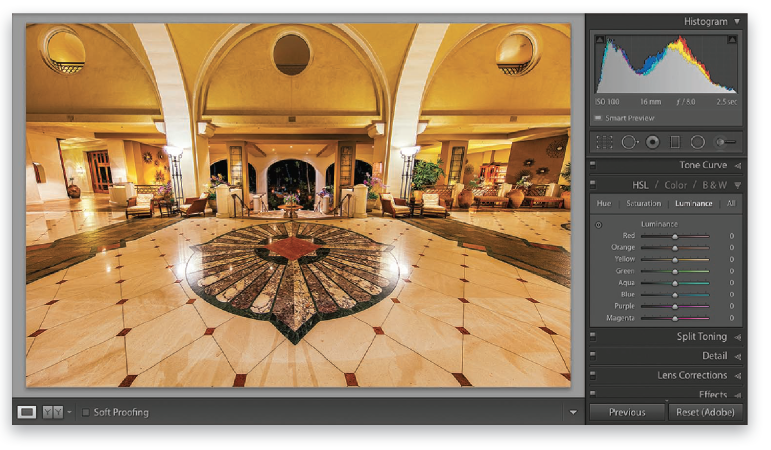The image size is (771, 450).
Task: Expand the Lens Corrections panel
Action: tap(738, 375)
